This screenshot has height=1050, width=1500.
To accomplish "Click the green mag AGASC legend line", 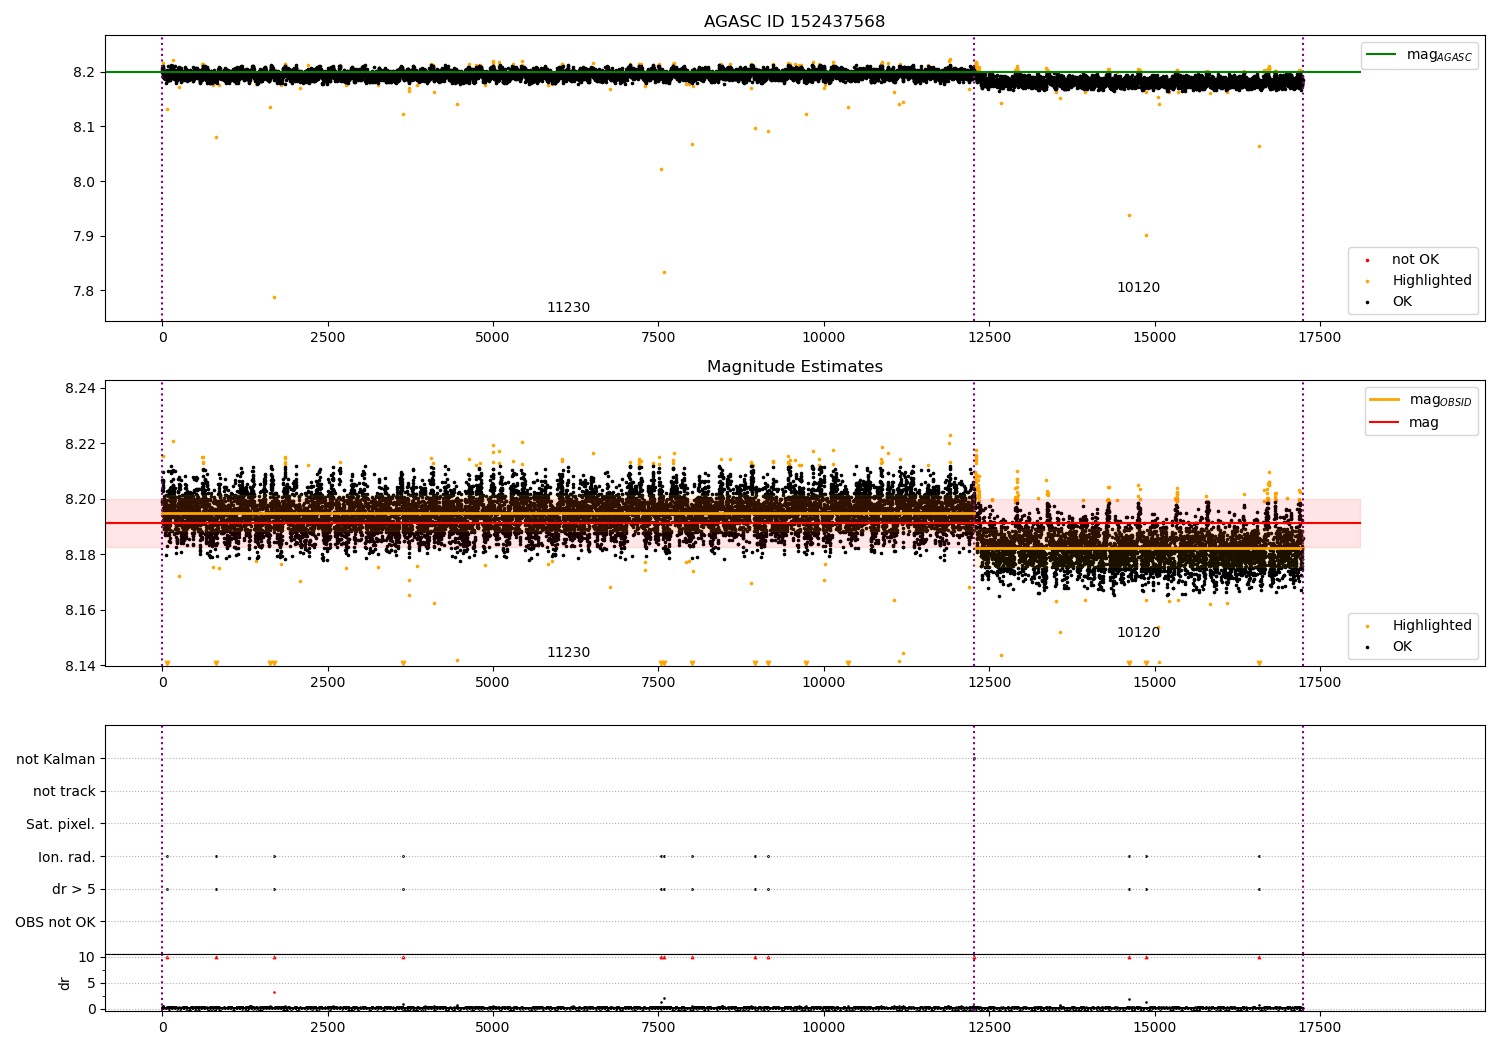I will [1382, 55].
